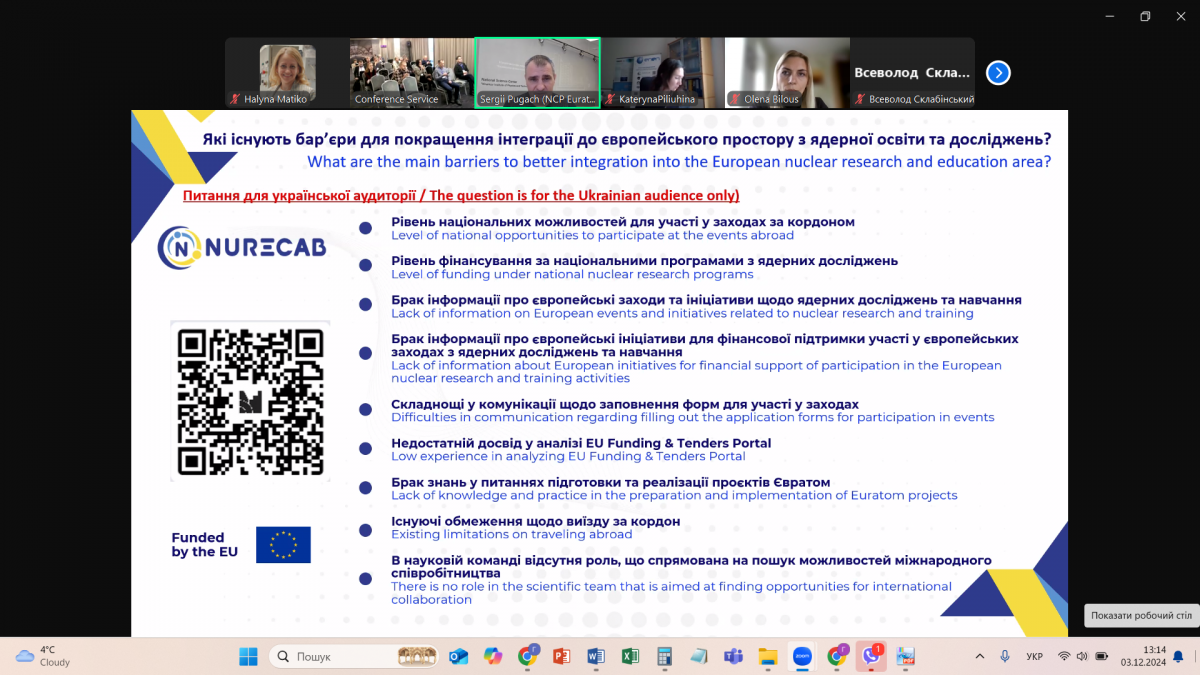1200x675 pixels.
Task: Open File Explorer from the taskbar
Action: (x=768, y=657)
